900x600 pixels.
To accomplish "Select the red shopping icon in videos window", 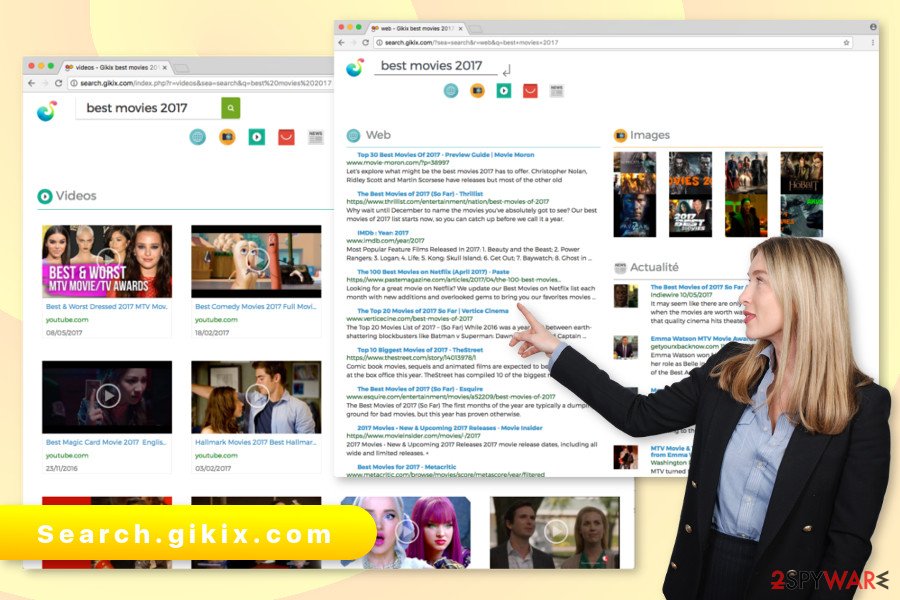I will tap(286, 137).
